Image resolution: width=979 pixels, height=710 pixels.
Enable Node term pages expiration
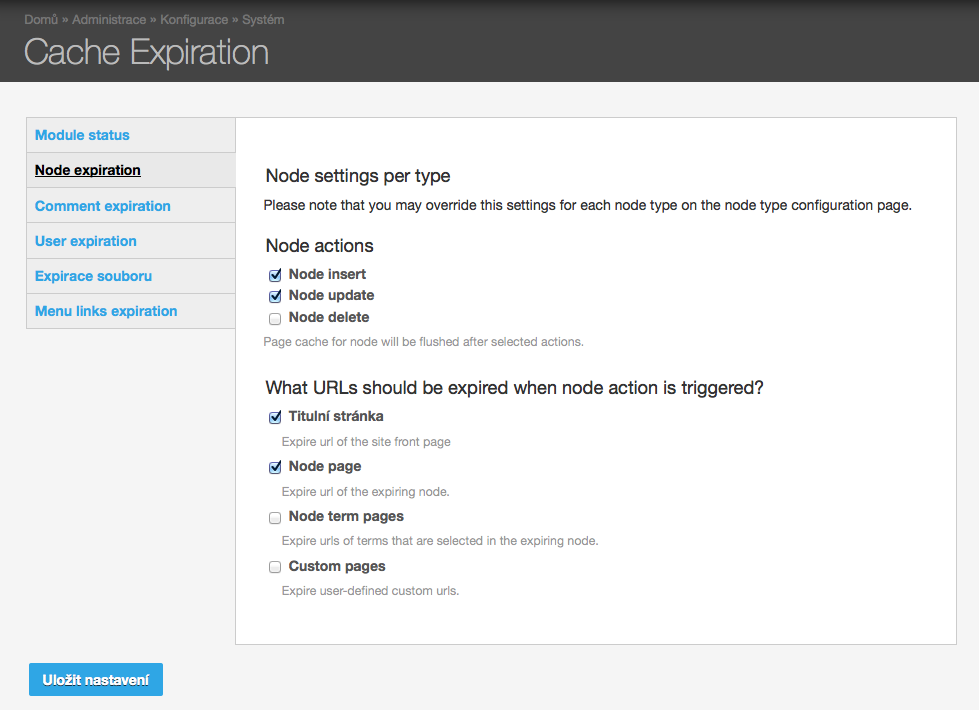[x=275, y=518]
